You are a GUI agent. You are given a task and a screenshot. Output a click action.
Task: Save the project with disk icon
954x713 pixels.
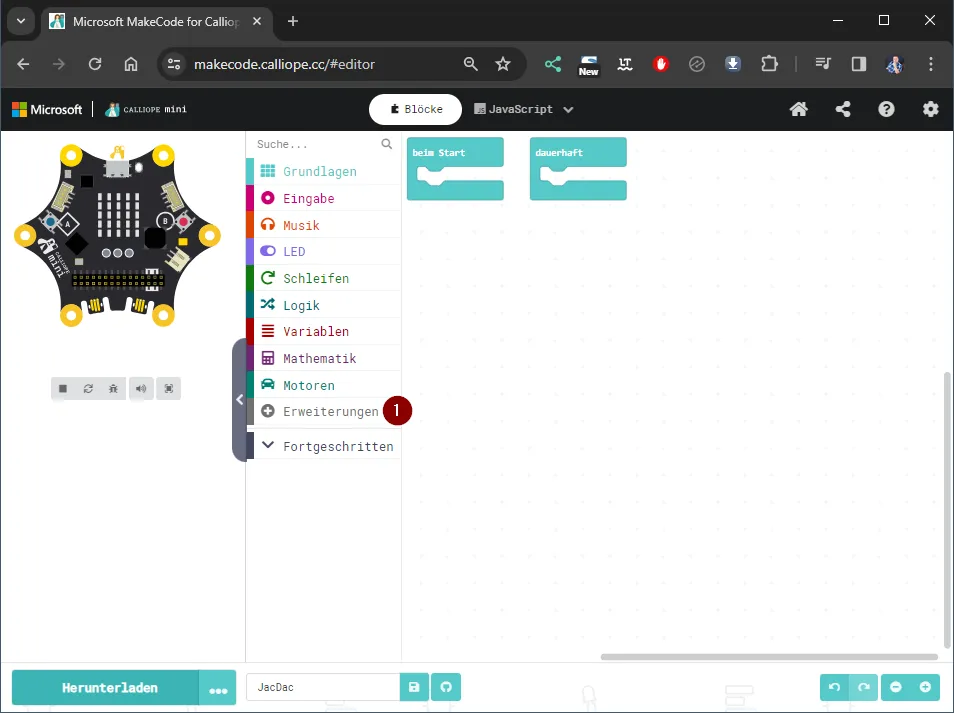[414, 688]
